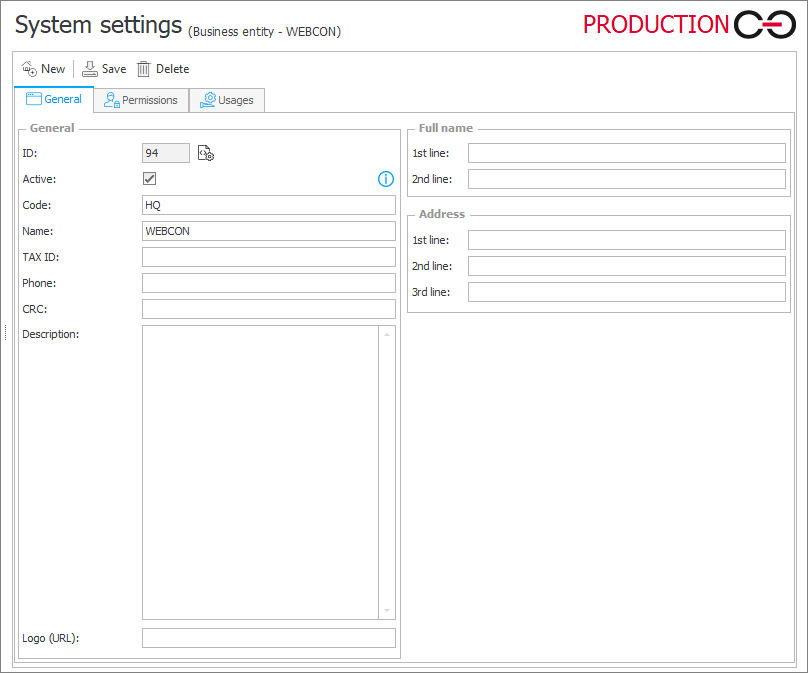Focus the Address 3rd line field

pyautogui.click(x=627, y=292)
